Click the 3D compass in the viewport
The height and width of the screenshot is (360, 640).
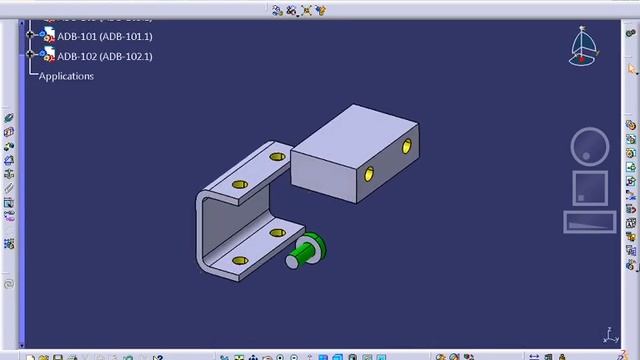(584, 46)
